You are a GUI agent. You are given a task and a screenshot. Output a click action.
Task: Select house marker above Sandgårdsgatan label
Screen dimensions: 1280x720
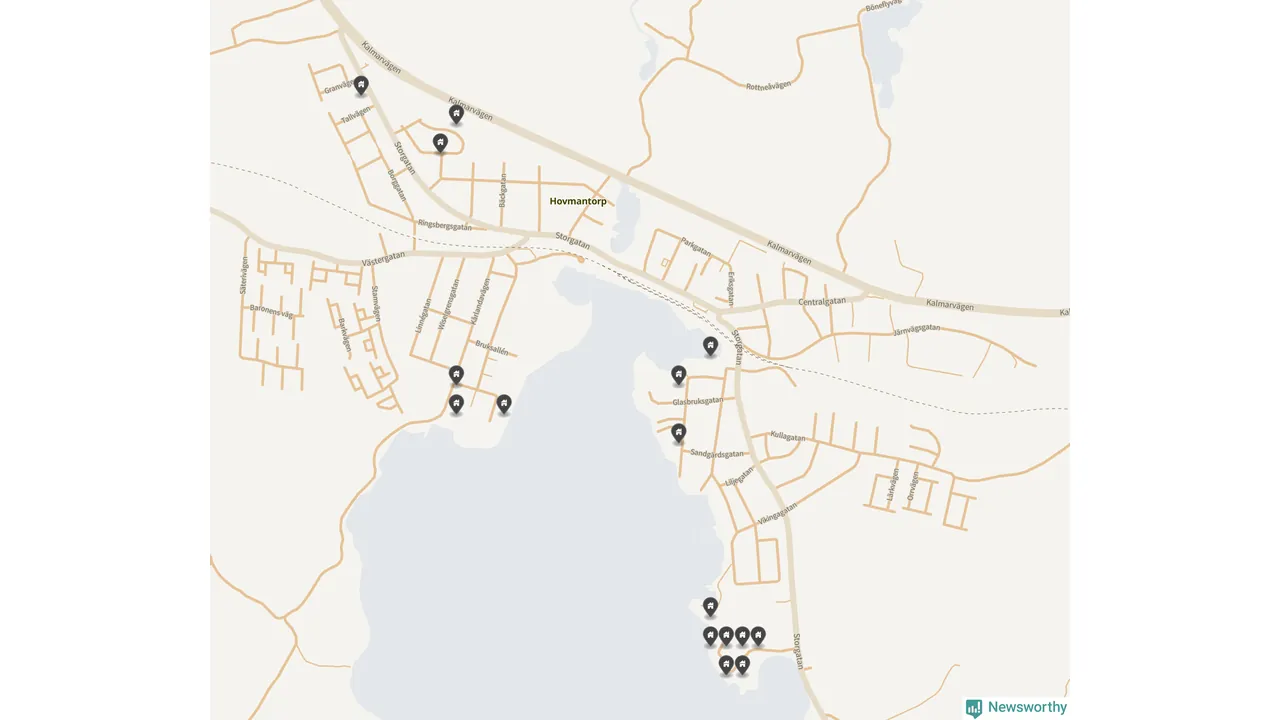click(x=678, y=433)
